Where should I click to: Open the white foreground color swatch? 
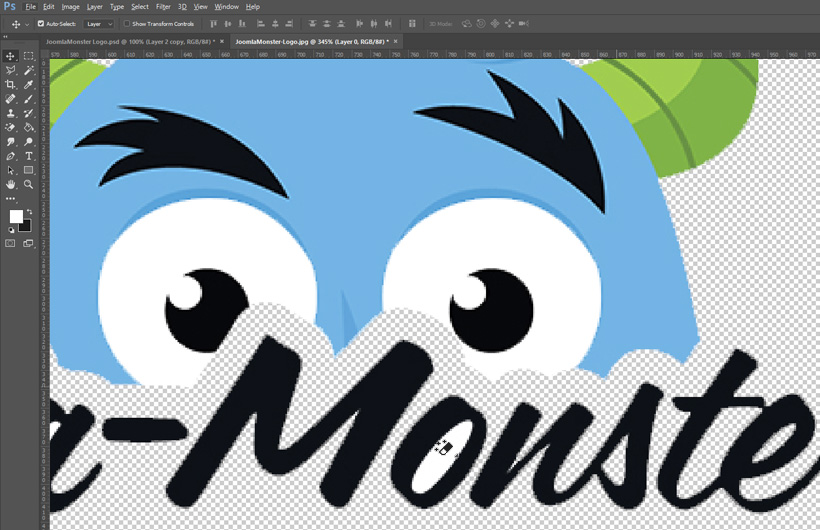[x=16, y=216]
